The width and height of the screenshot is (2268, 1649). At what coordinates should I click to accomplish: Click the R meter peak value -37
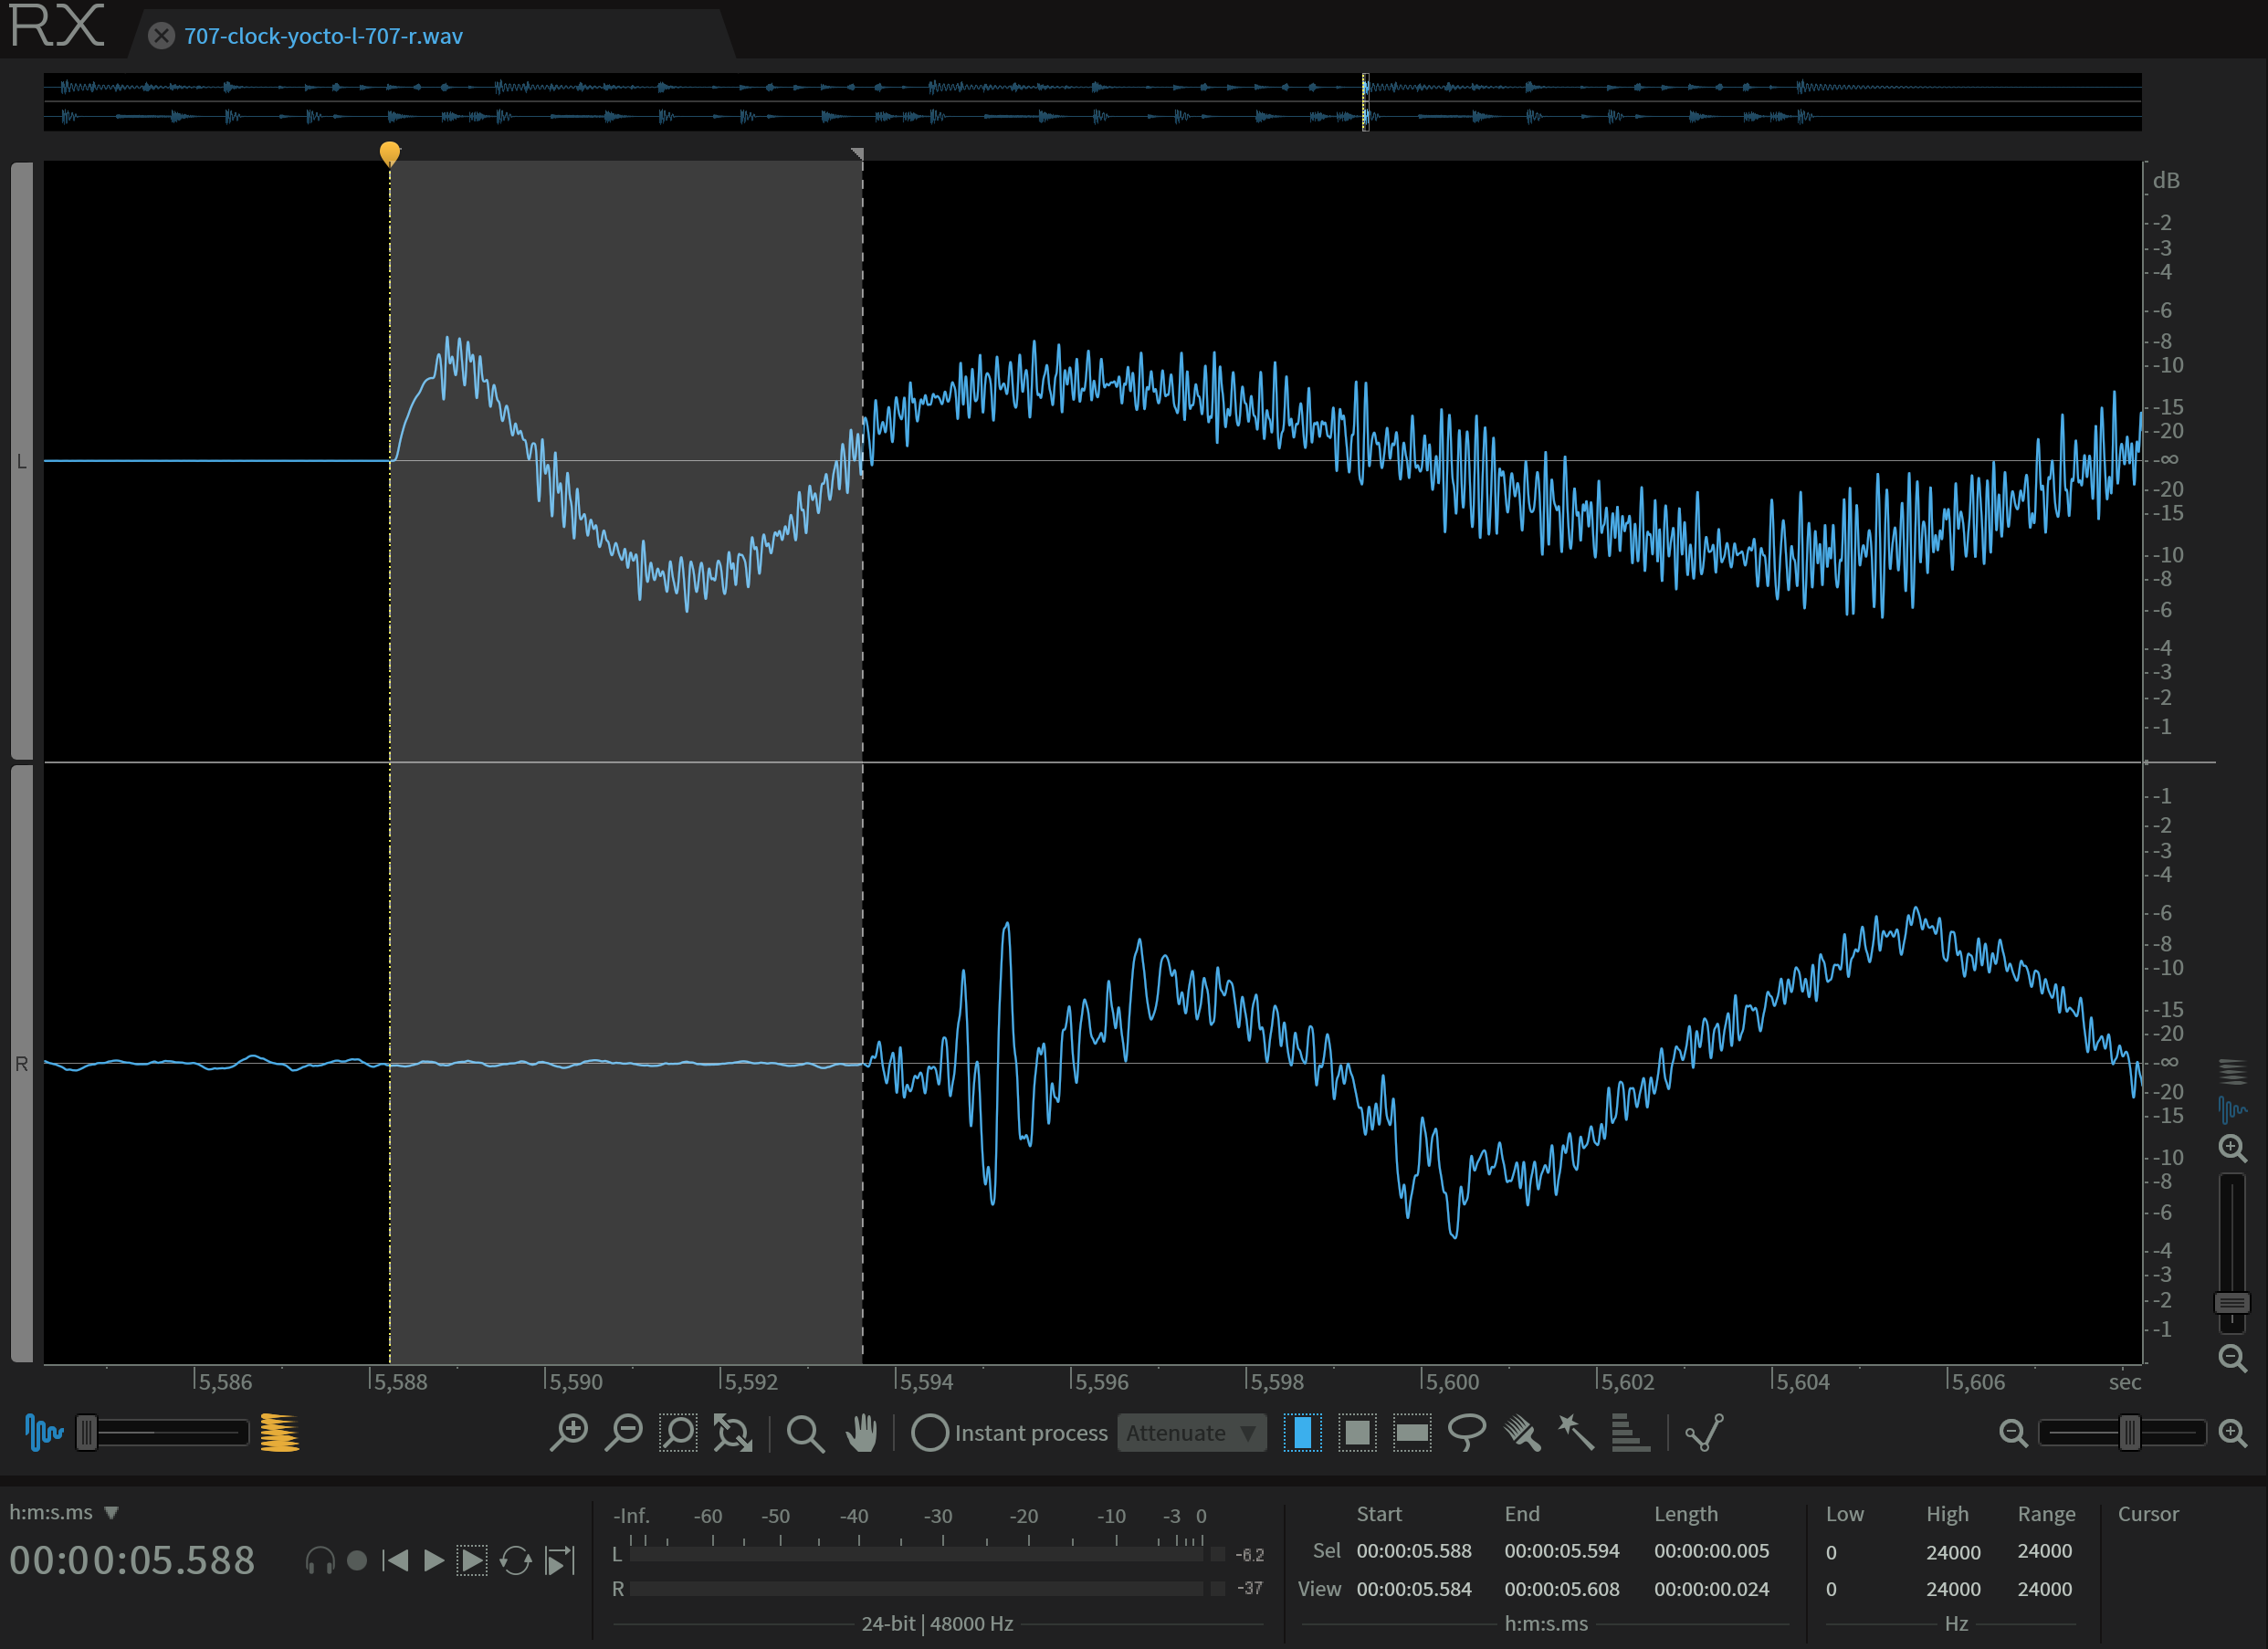[x=1250, y=1588]
